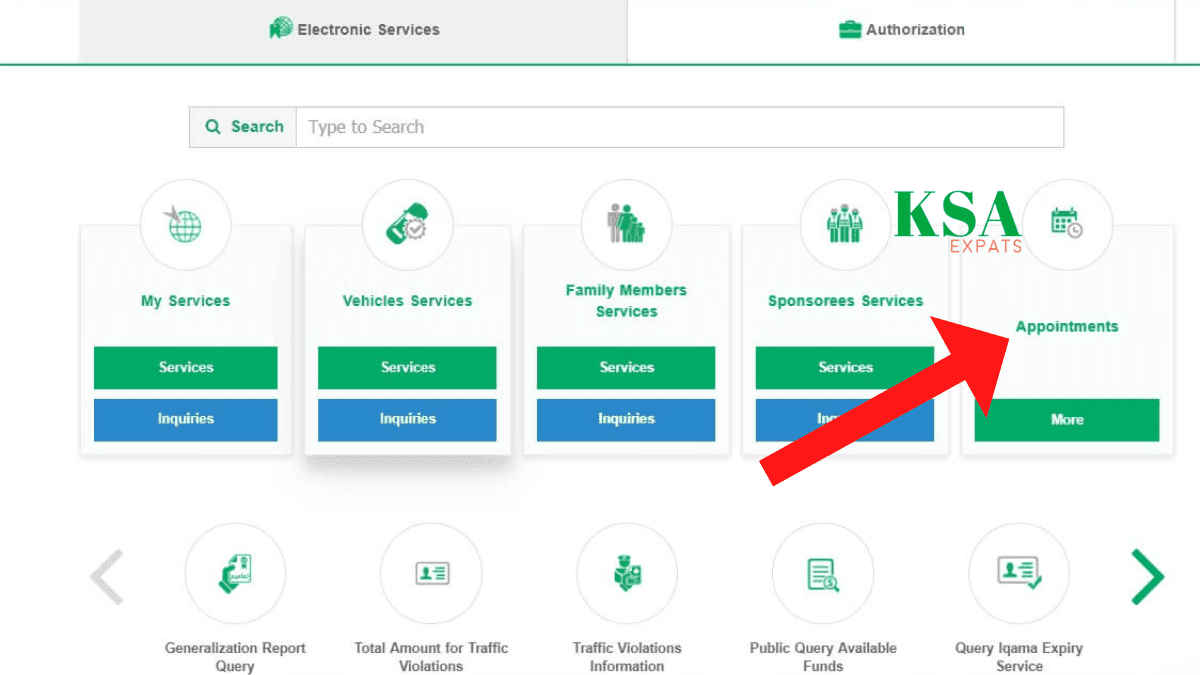Open the Generalization Report Query icon

pos(235,574)
